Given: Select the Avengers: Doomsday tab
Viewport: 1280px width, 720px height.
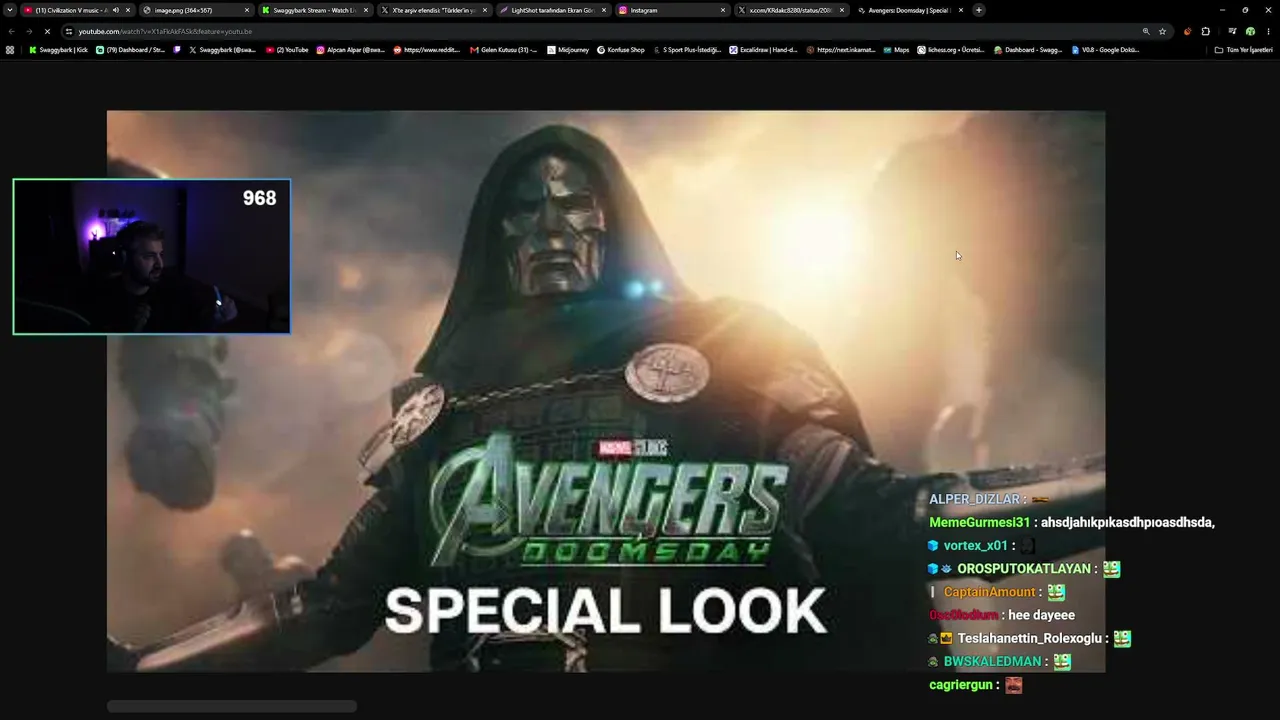Looking at the screenshot, I should (909, 10).
